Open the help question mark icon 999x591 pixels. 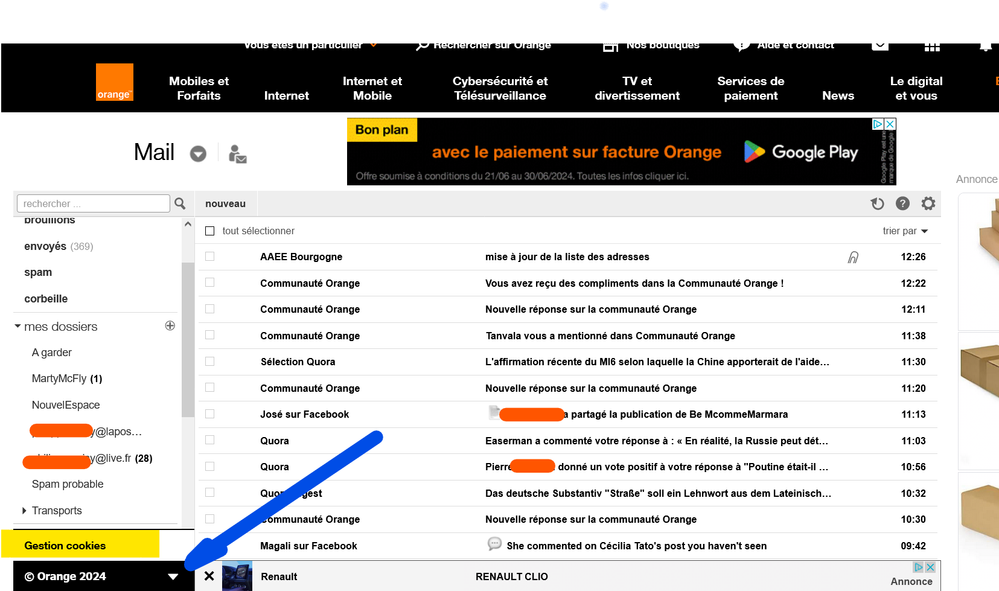click(x=903, y=204)
